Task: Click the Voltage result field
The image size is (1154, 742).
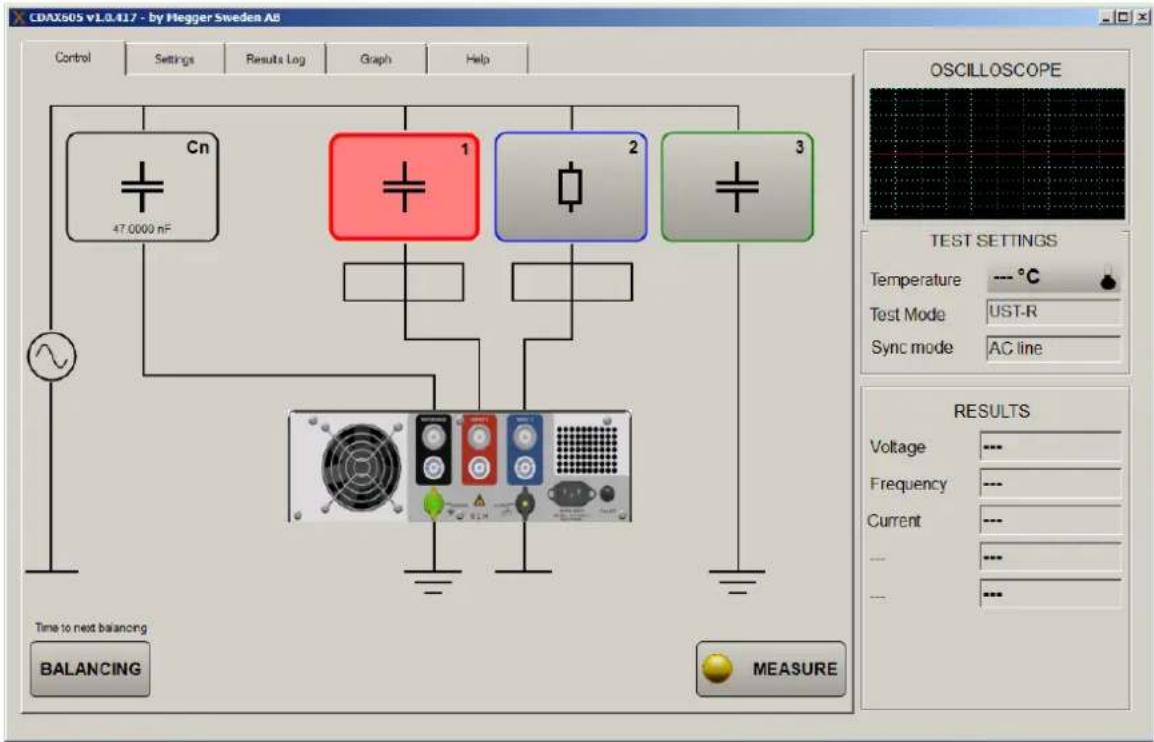Action: [1050, 447]
